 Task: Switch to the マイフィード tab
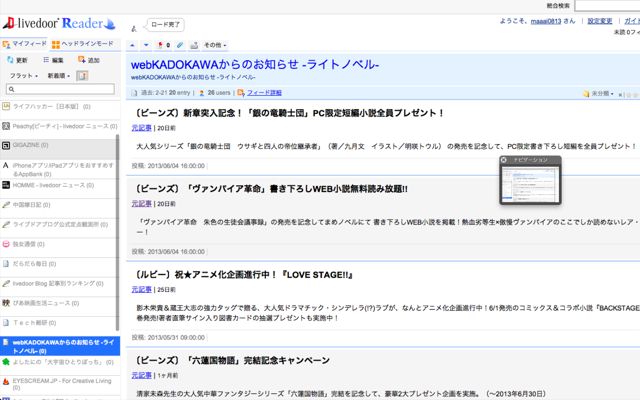pyautogui.click(x=24, y=44)
